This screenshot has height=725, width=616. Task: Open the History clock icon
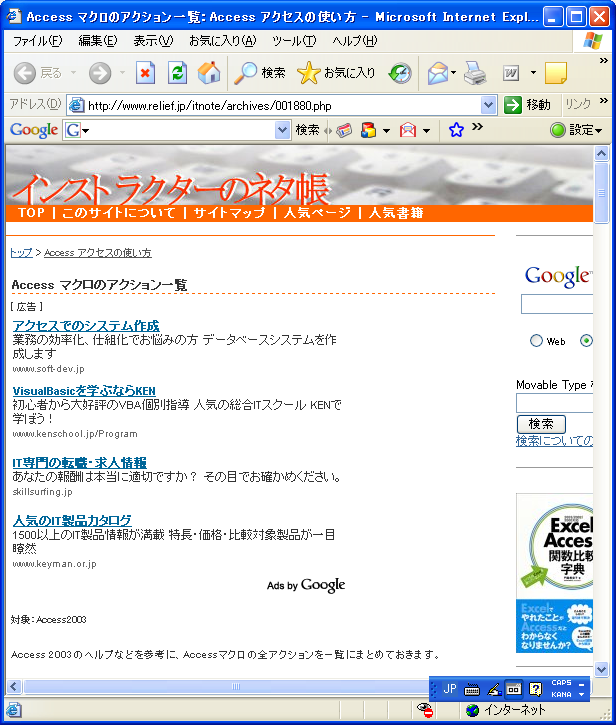click(400, 73)
